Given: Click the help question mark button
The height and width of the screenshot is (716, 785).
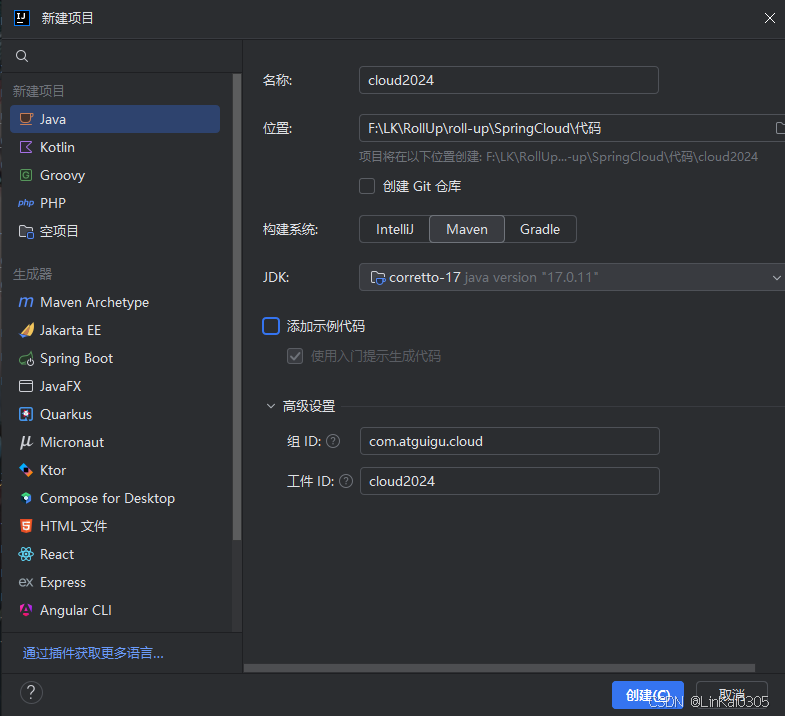Looking at the screenshot, I should point(31,693).
